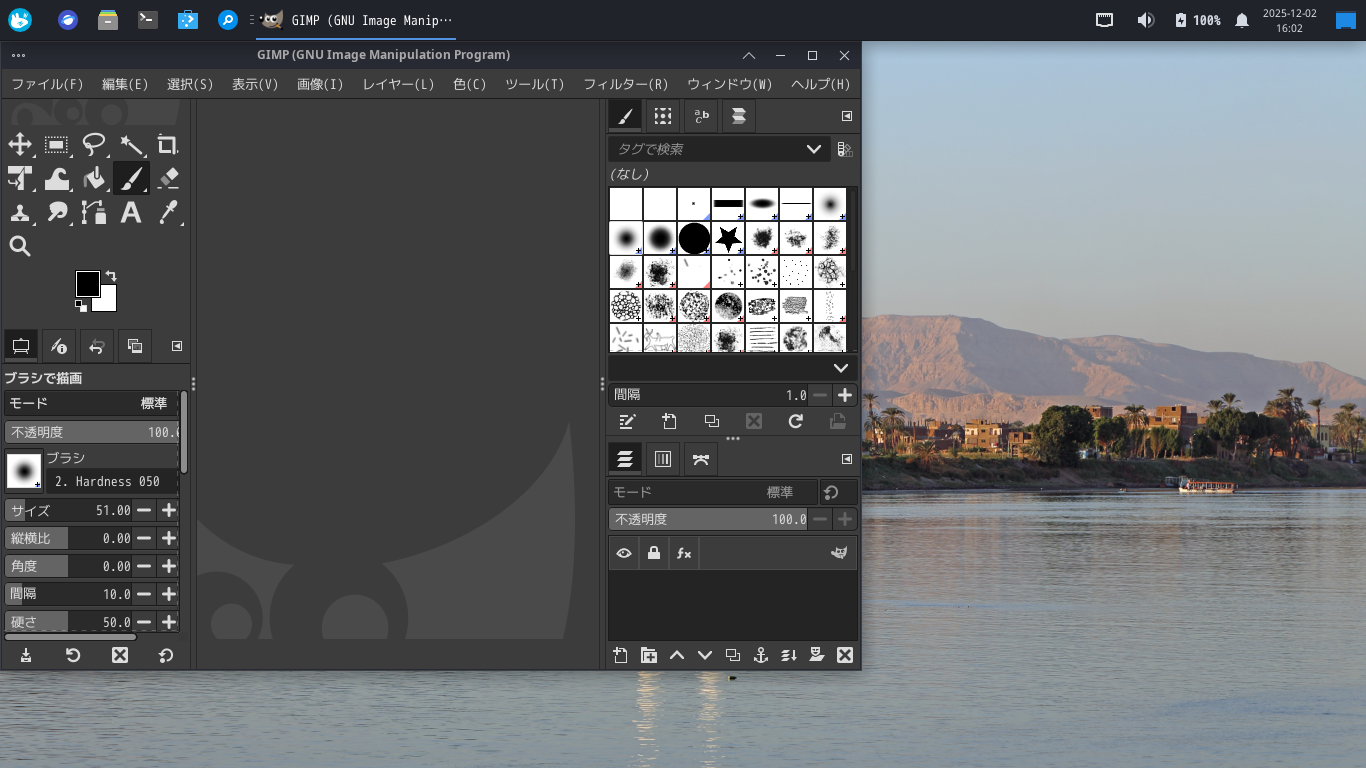The image size is (1366, 768).
Task: Switch to the Channels tab
Action: (x=663, y=458)
